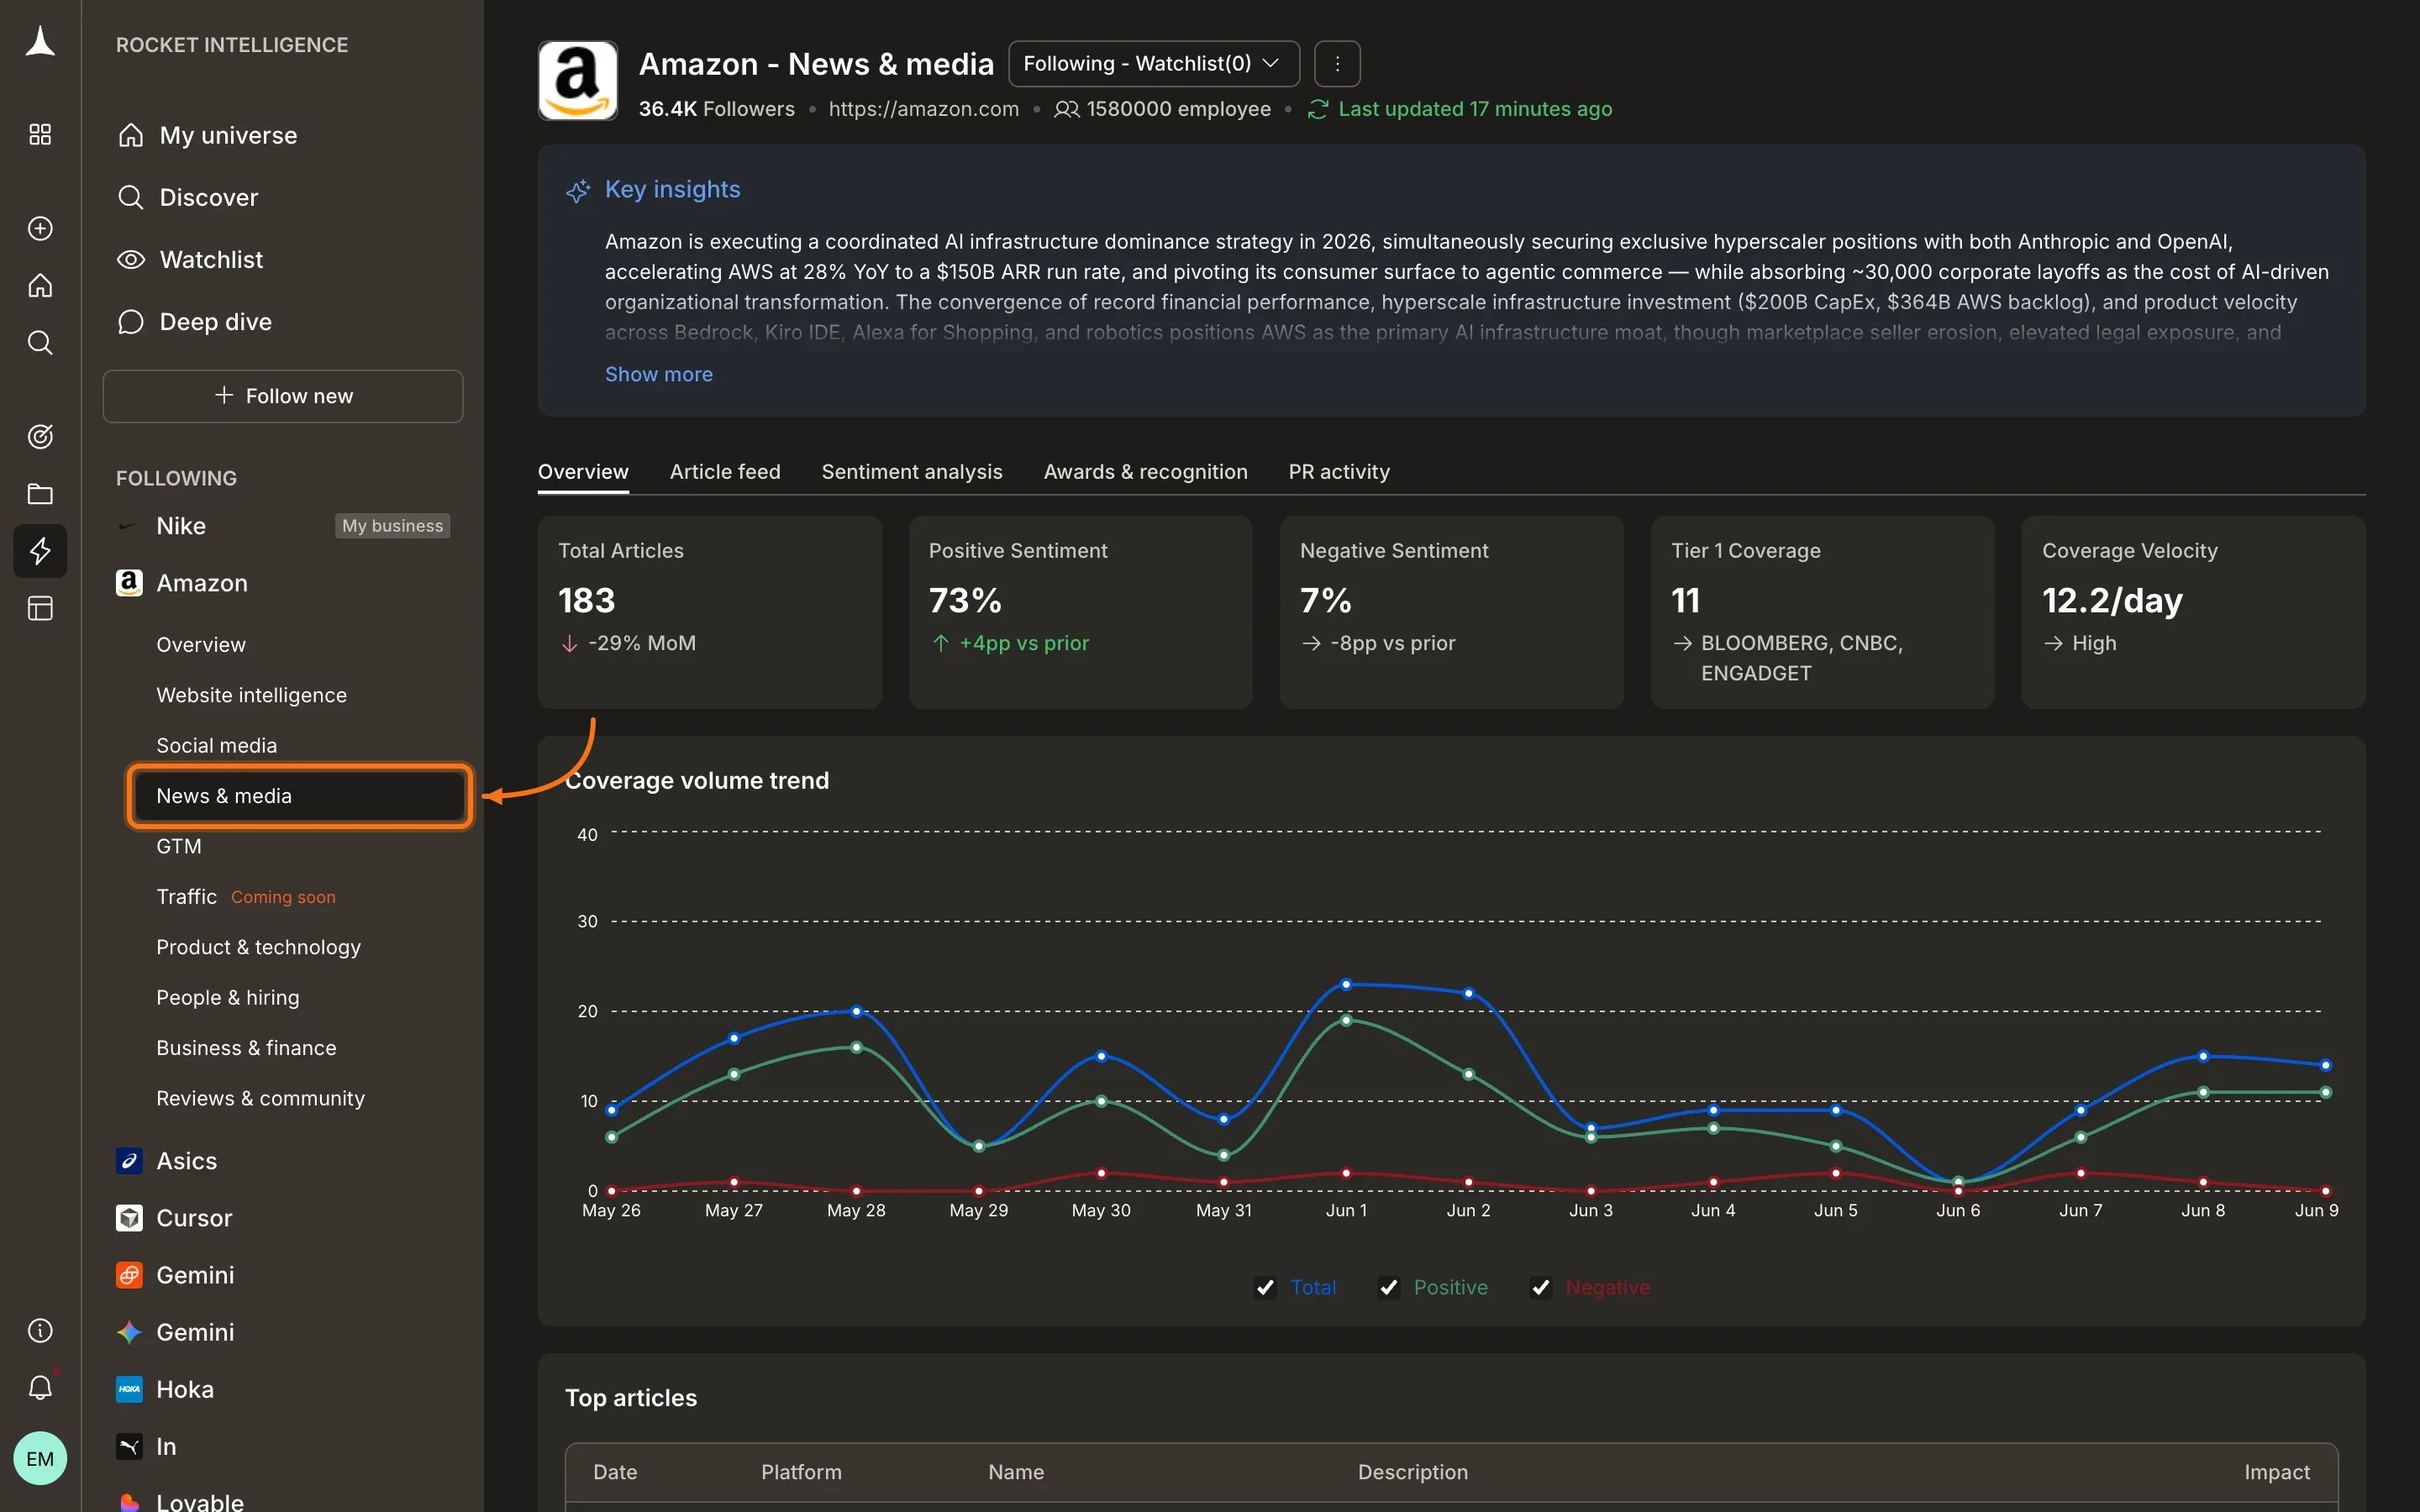Click the employees people icon
This screenshot has width=2420, height=1512.
(x=1066, y=109)
